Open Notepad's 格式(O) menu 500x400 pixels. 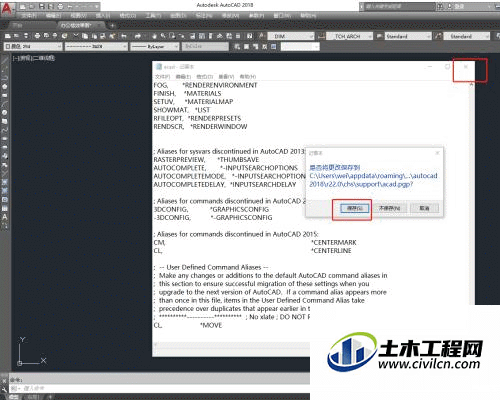pos(204,77)
